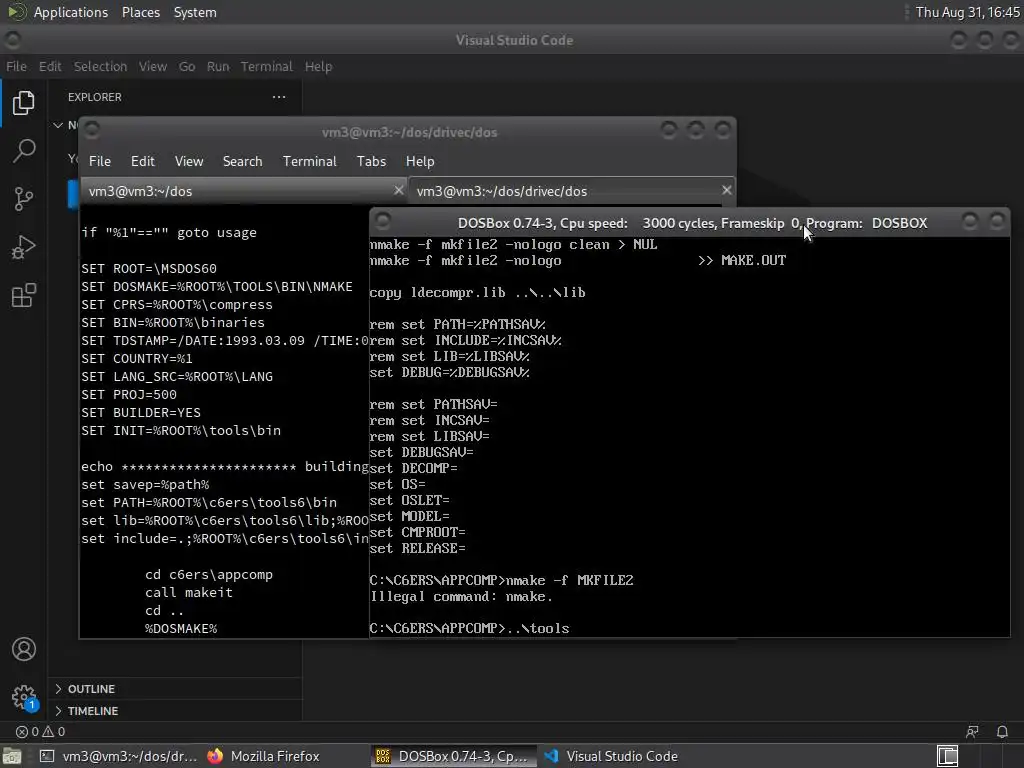Open the Places menu in top panel

click(x=140, y=12)
